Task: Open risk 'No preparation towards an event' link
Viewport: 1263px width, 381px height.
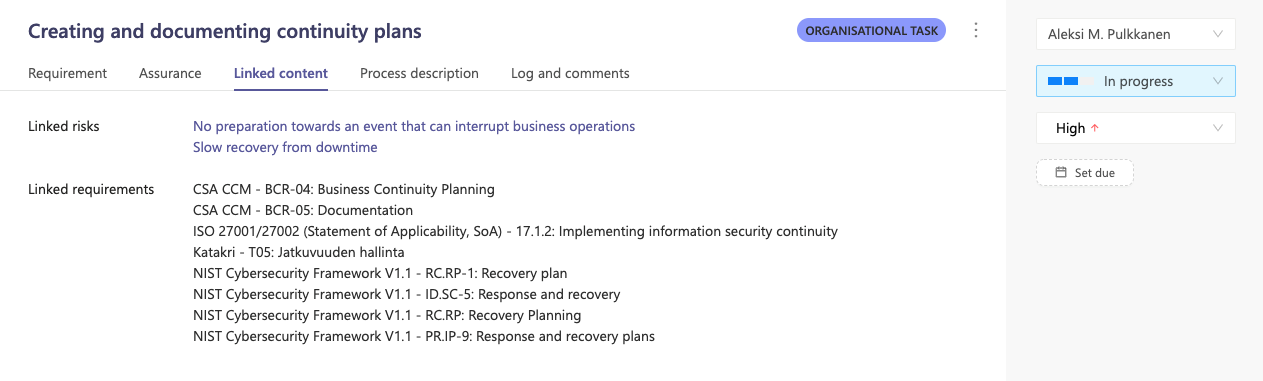Action: (414, 126)
